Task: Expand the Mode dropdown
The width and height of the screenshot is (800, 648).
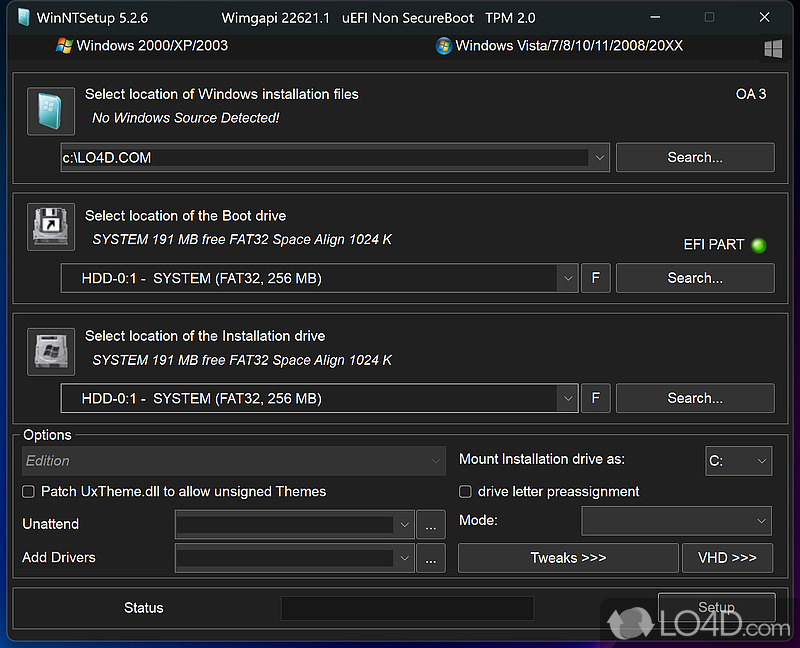Action: [677, 521]
